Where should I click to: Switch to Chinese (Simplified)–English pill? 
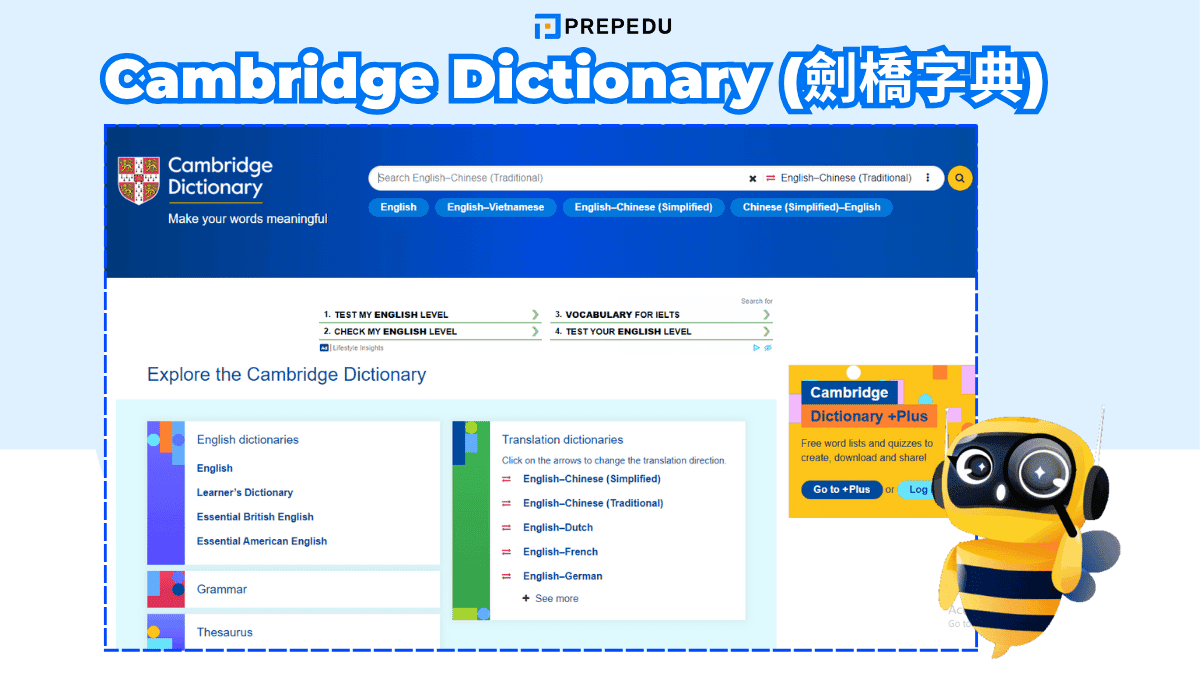(811, 207)
